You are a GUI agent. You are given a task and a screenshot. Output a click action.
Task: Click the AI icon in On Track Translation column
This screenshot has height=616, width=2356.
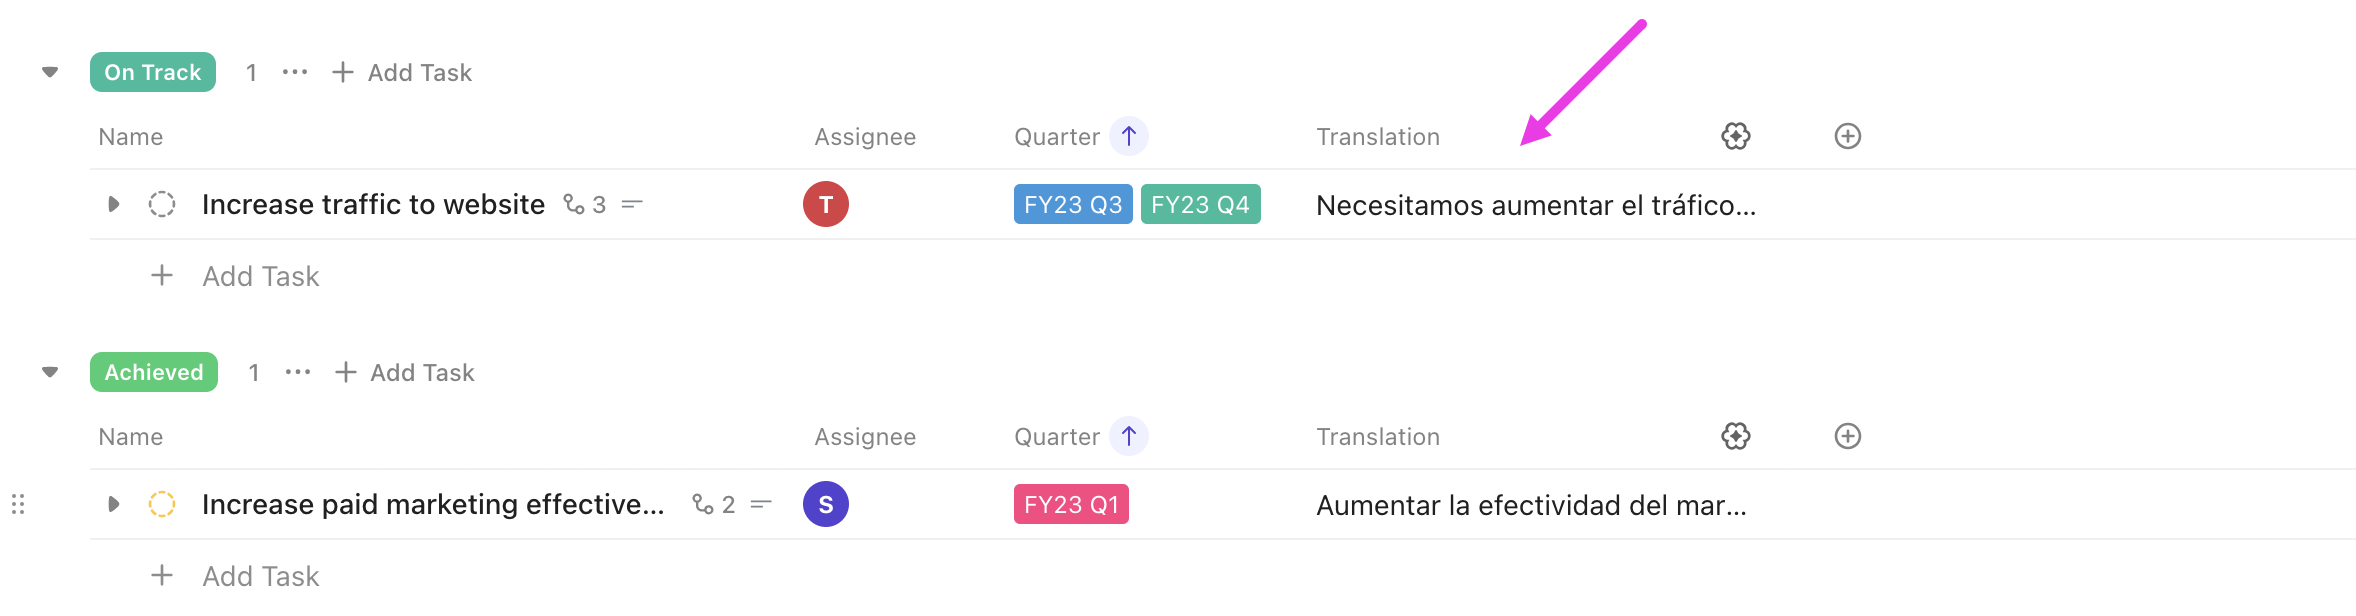(x=1735, y=136)
